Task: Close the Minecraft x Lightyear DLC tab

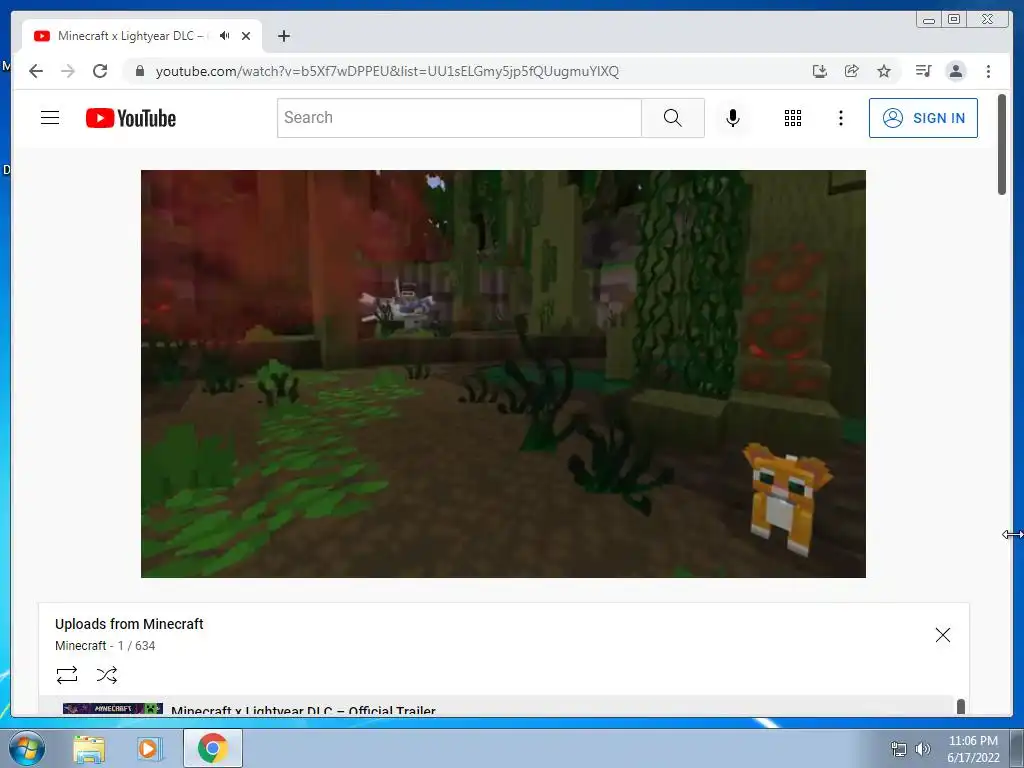Action: click(x=246, y=36)
